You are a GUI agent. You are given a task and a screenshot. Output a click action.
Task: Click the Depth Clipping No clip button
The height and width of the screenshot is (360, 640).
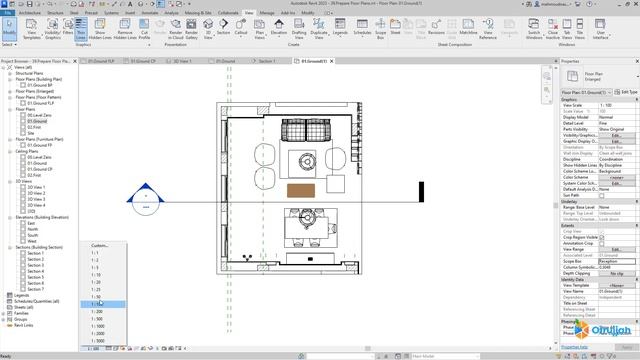click(x=616, y=273)
